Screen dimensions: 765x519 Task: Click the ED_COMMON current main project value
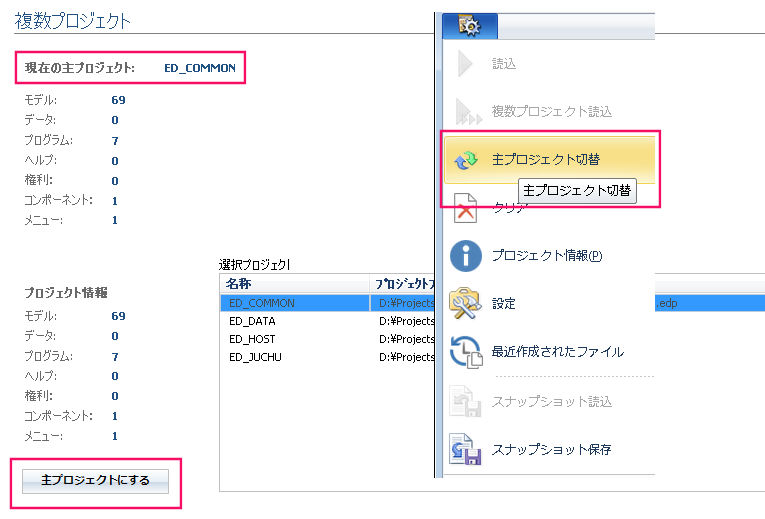point(200,68)
